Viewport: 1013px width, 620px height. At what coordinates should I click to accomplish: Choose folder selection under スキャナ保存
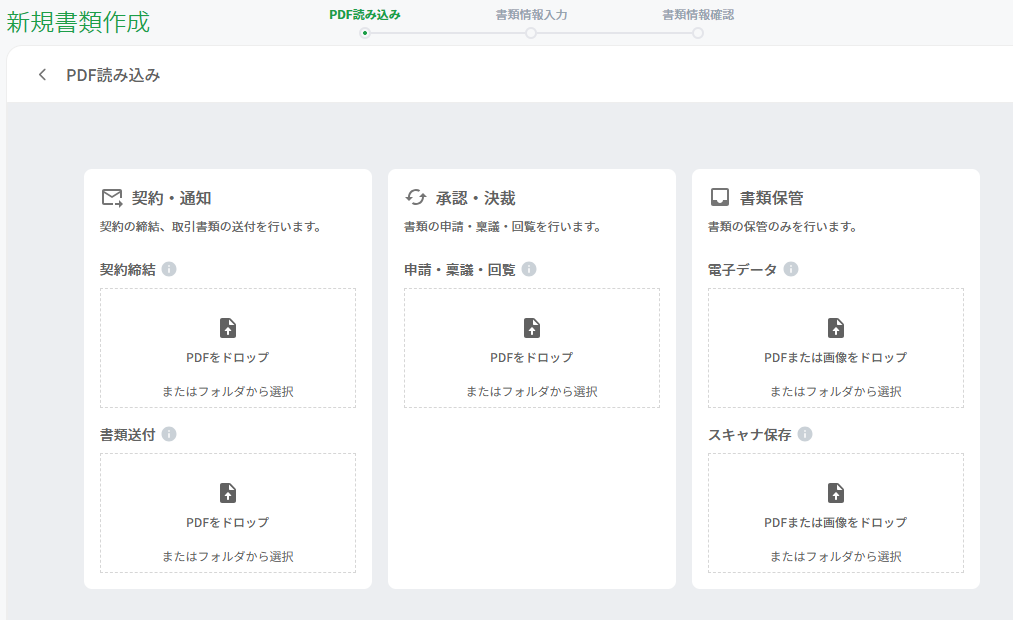click(x=836, y=556)
